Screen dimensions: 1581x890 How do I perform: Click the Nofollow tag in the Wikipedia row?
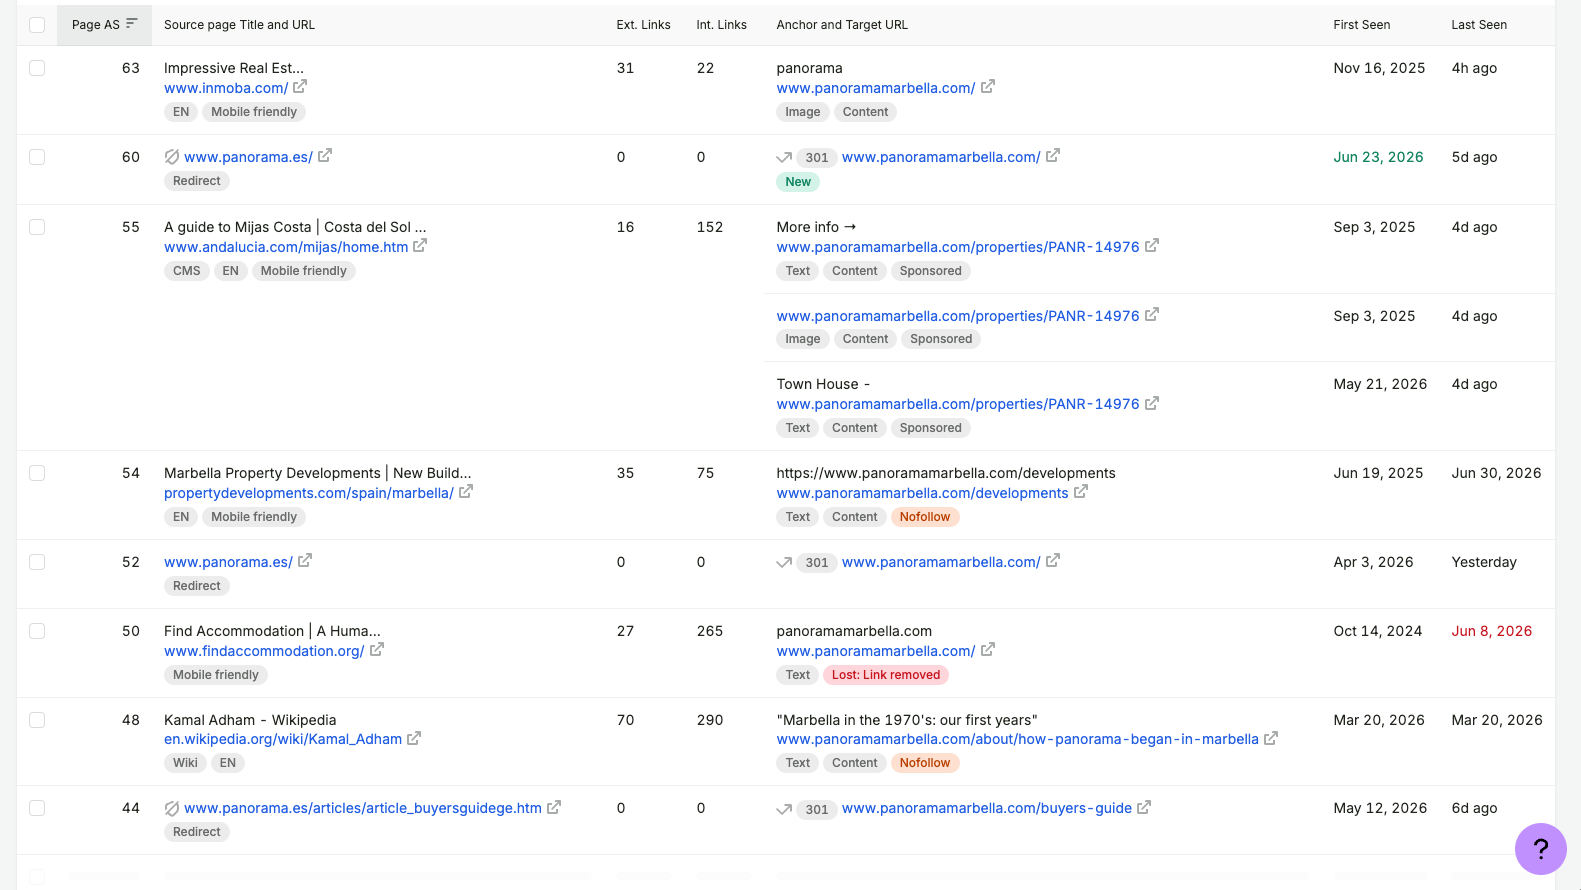click(x=925, y=763)
